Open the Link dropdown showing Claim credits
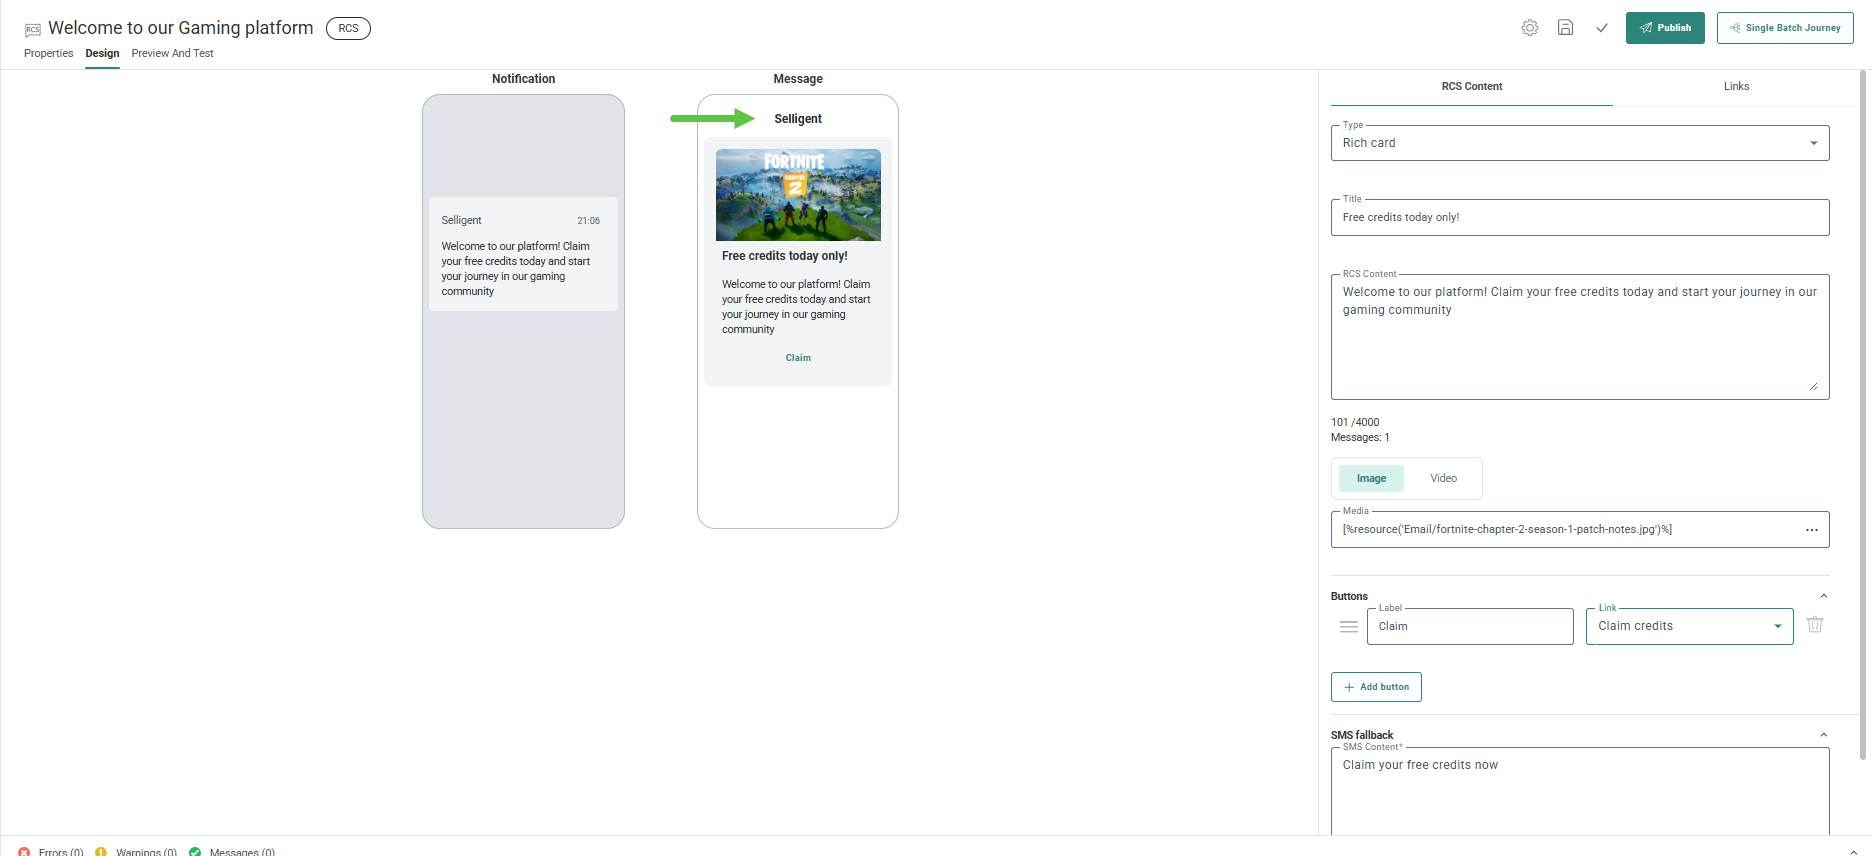The width and height of the screenshot is (1872, 856). click(x=1690, y=627)
